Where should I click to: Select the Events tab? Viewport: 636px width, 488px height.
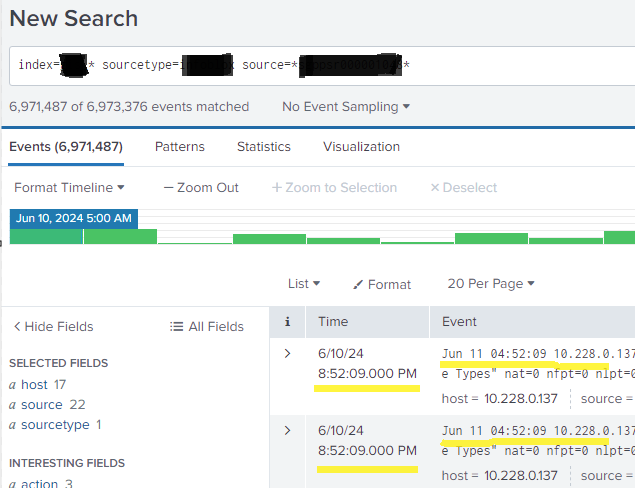(65, 146)
